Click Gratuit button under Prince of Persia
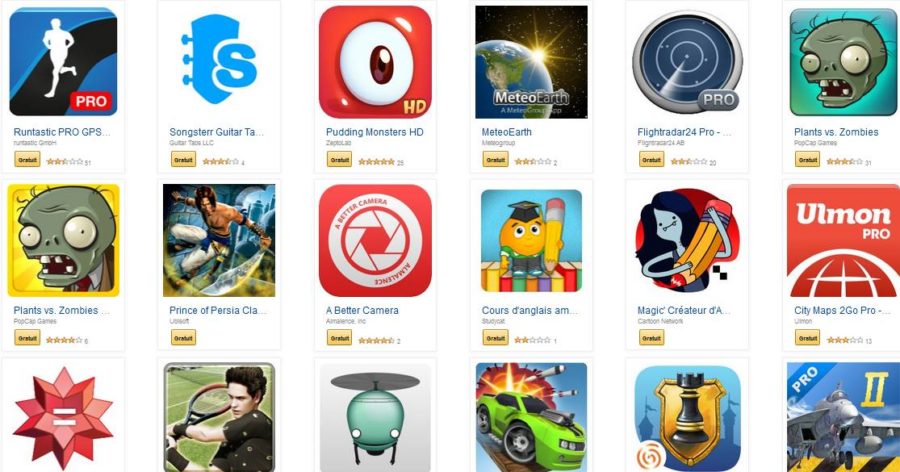Viewport: 900px width, 472px height. 183,338
